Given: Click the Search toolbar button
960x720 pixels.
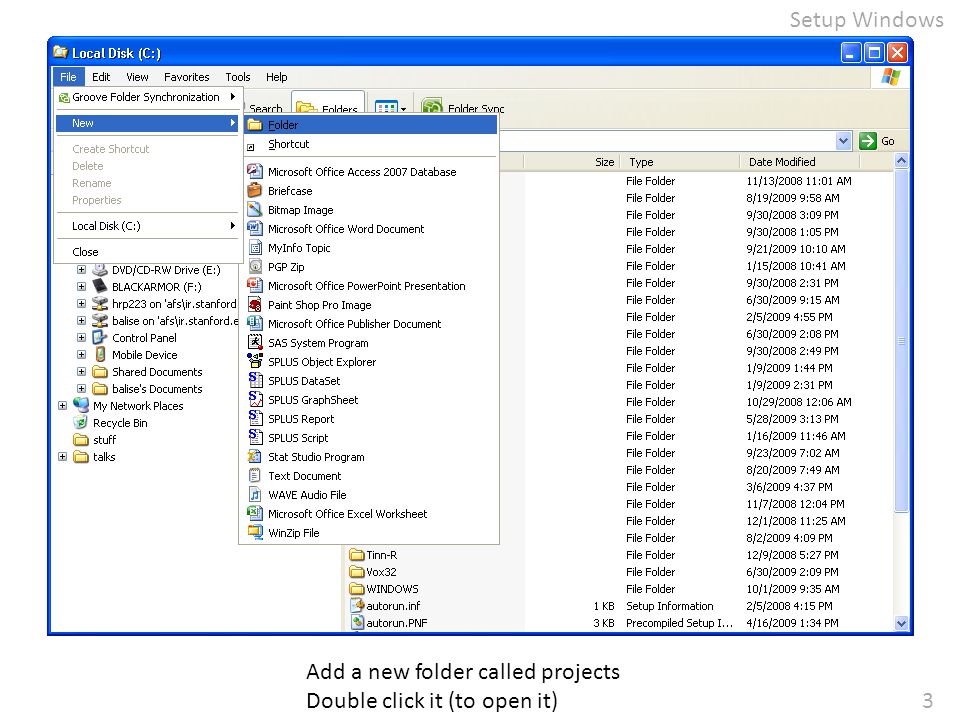Looking at the screenshot, I should (x=266, y=108).
